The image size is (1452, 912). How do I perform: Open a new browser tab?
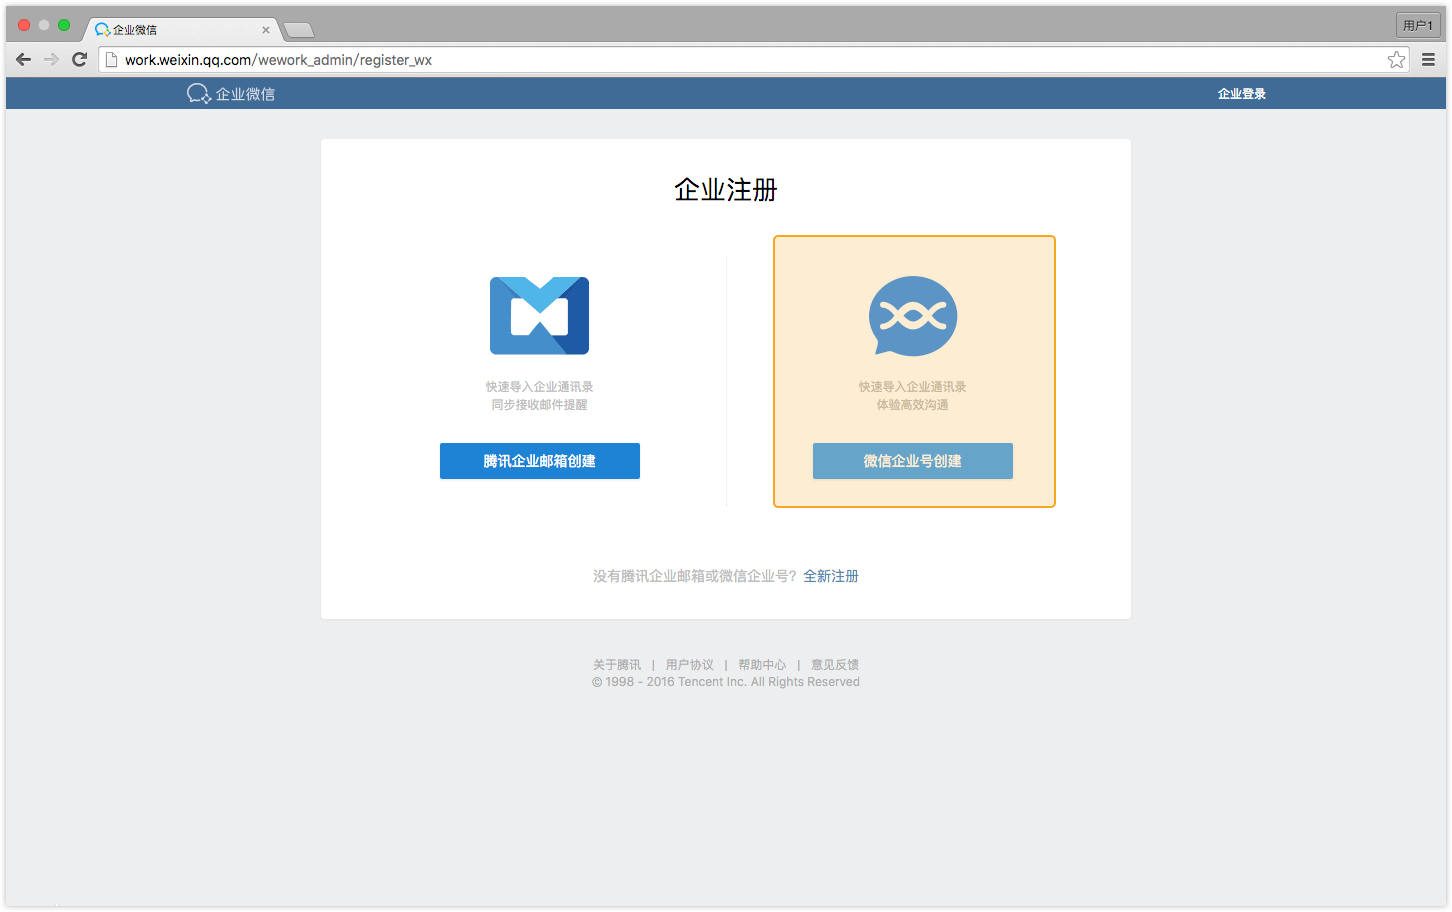coord(299,30)
